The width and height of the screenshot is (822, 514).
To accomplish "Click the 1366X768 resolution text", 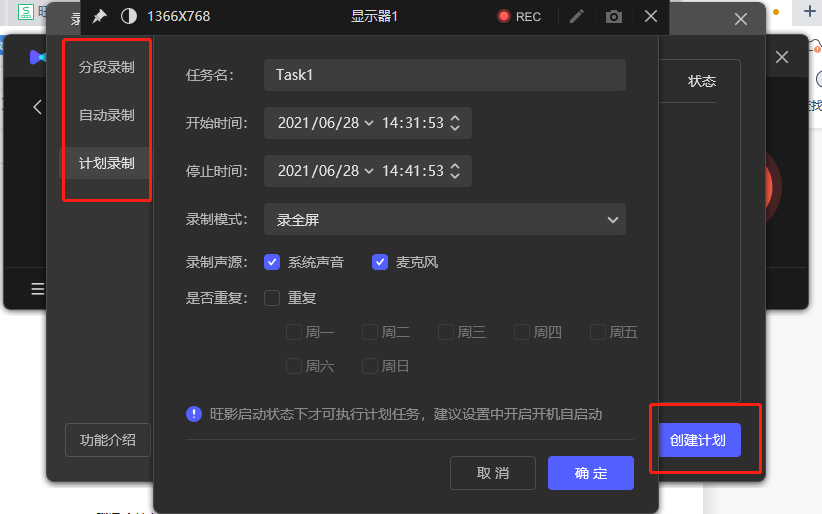I will [178, 16].
